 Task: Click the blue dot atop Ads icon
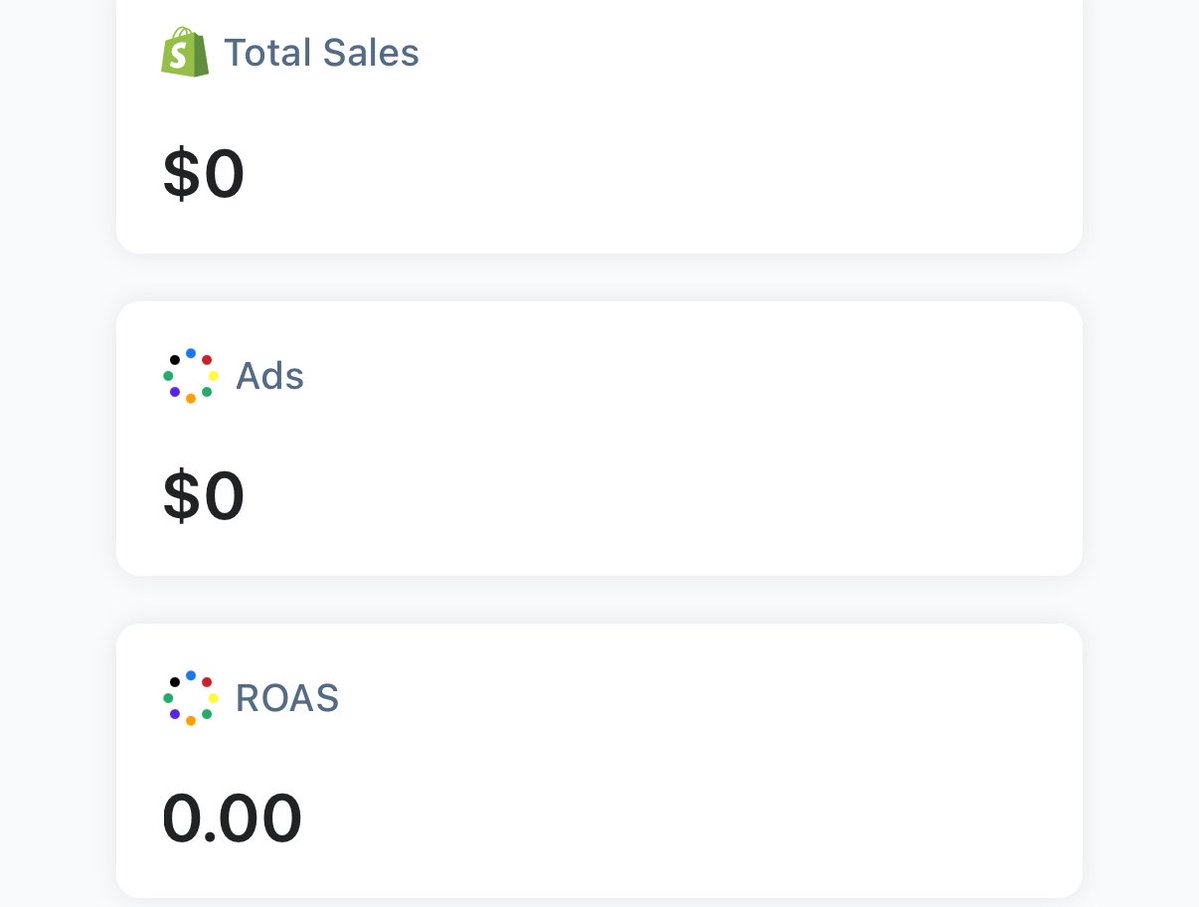(x=190, y=353)
